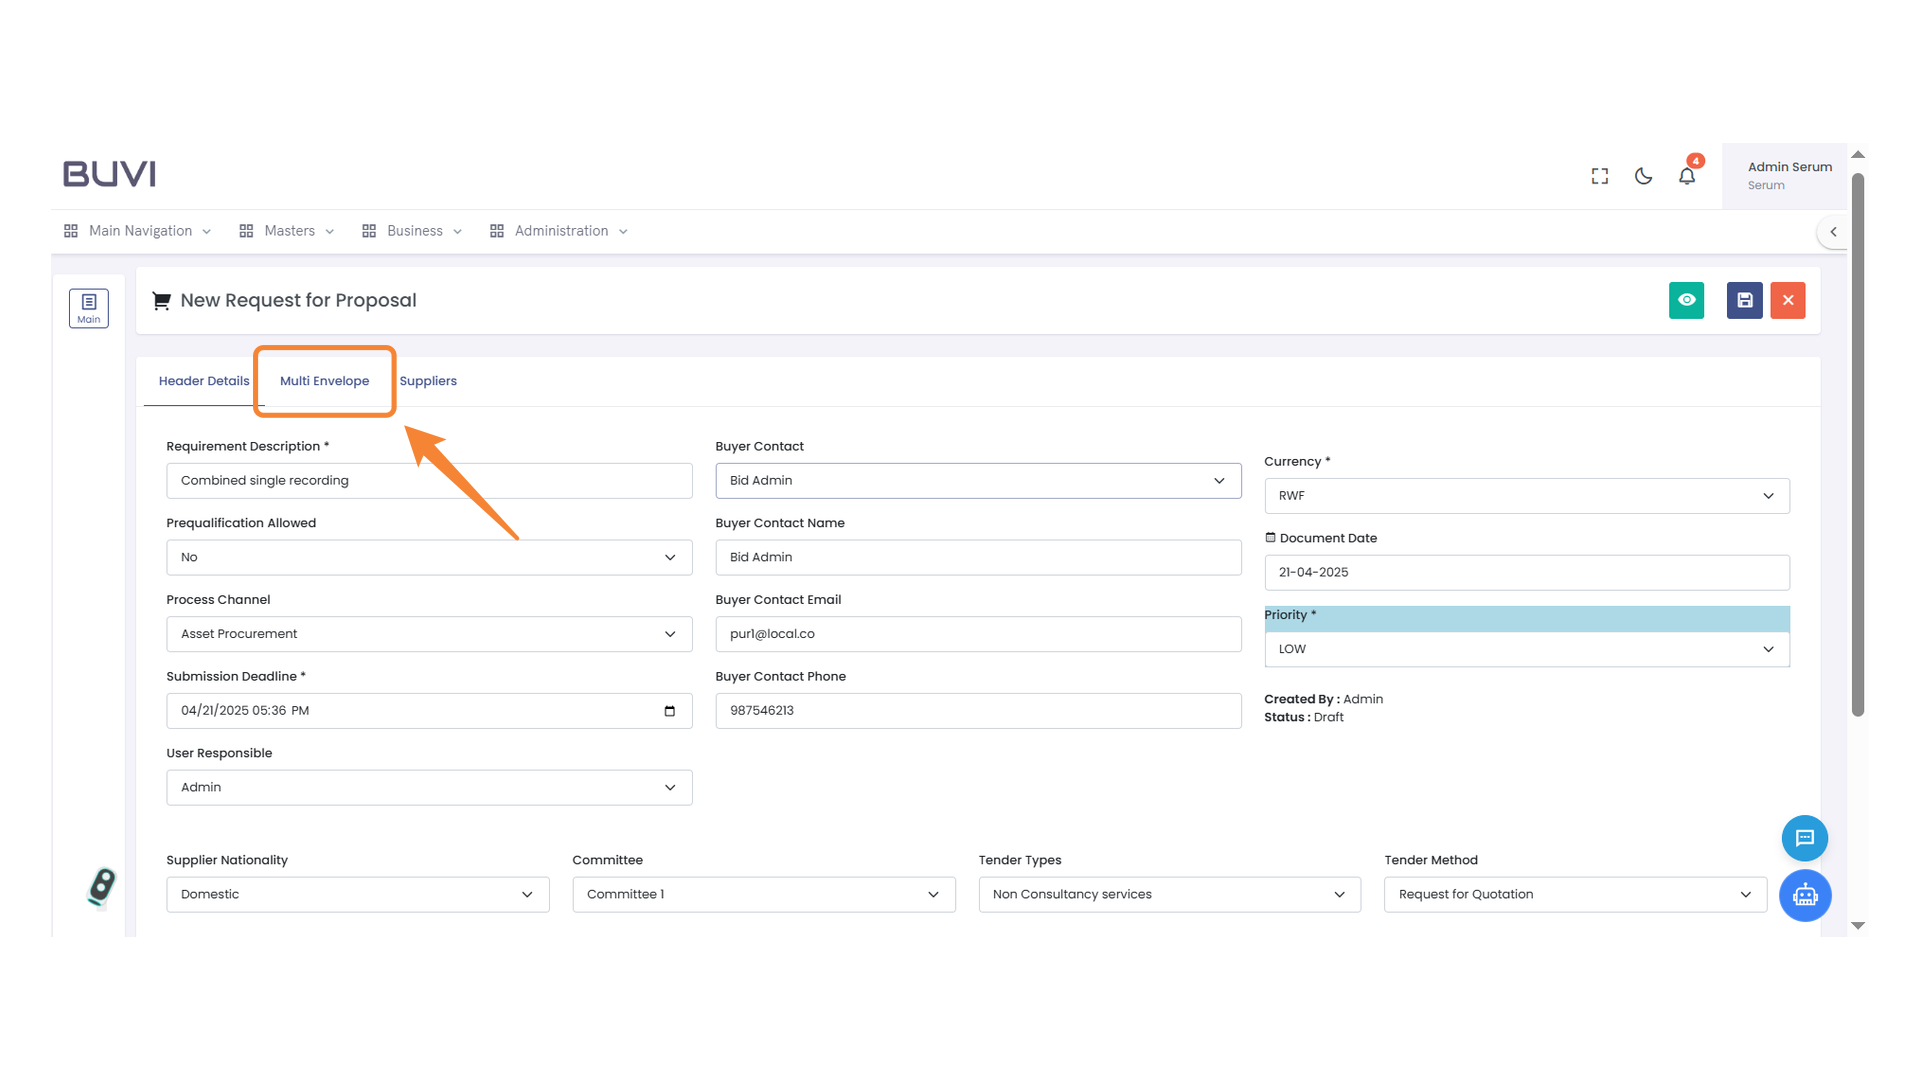
Task: Click the fullscreen toggle icon
Action: [1600, 176]
